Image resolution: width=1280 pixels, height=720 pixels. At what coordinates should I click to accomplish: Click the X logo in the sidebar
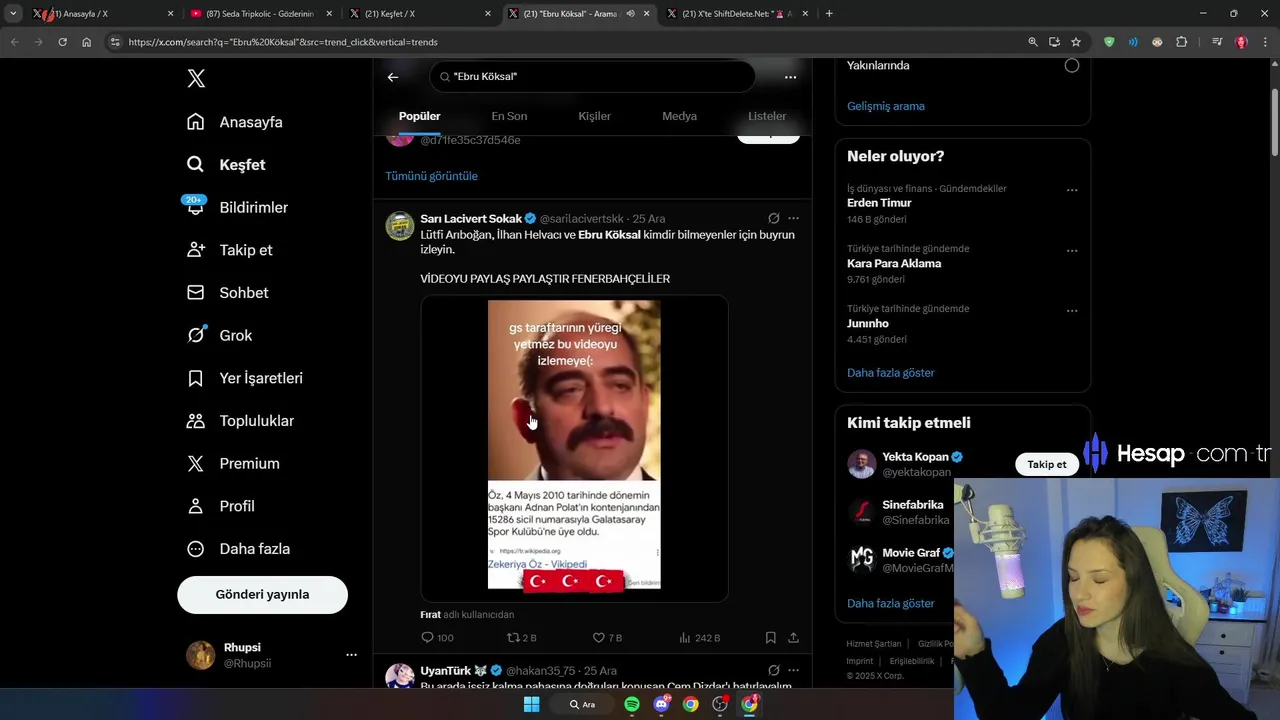[x=196, y=79]
